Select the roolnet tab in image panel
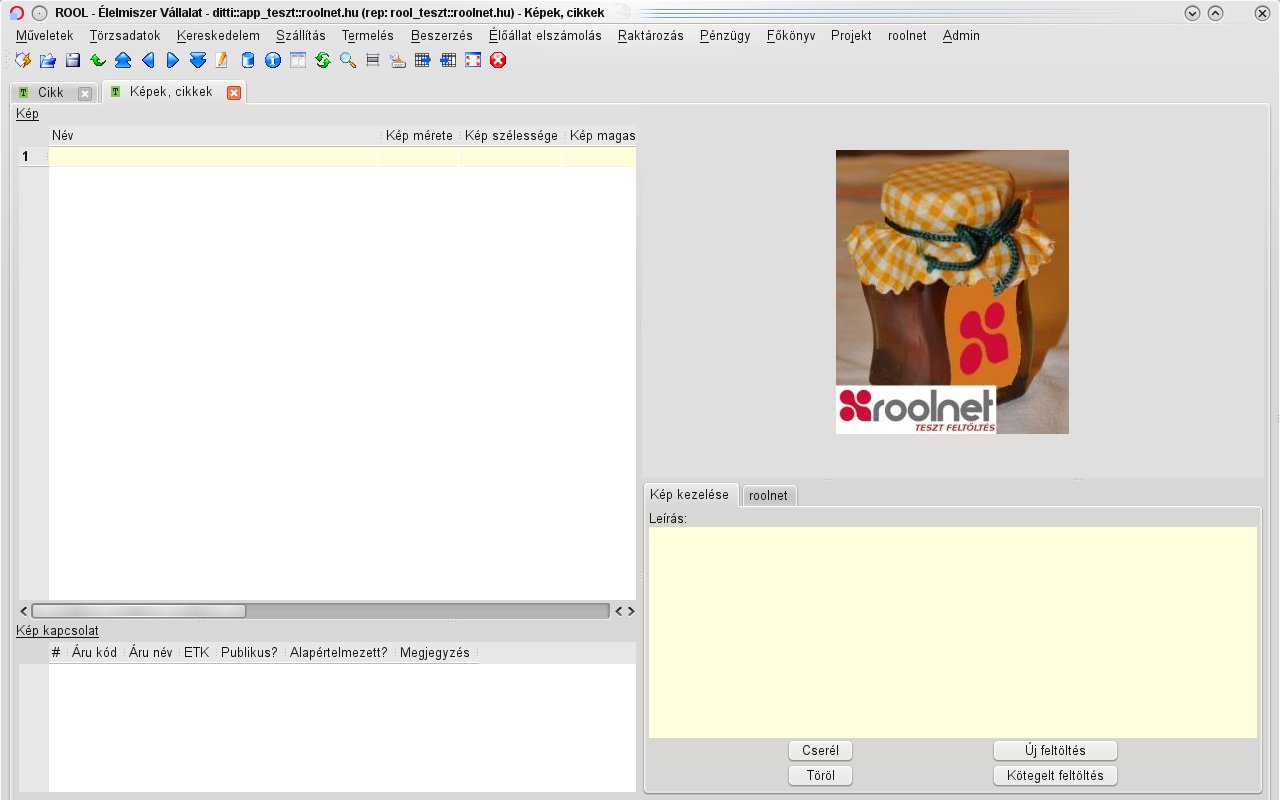This screenshot has width=1280, height=800. [768, 496]
